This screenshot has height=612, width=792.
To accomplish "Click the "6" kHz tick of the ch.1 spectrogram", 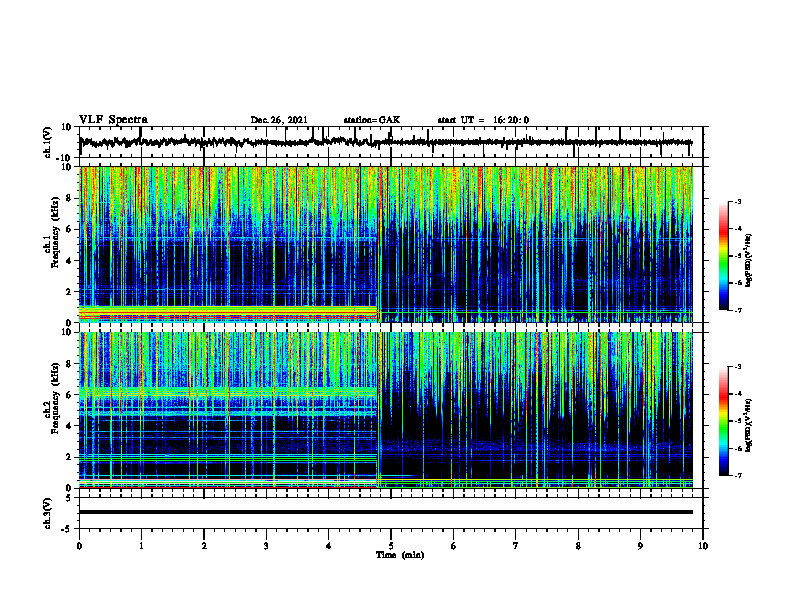I will (69, 229).
